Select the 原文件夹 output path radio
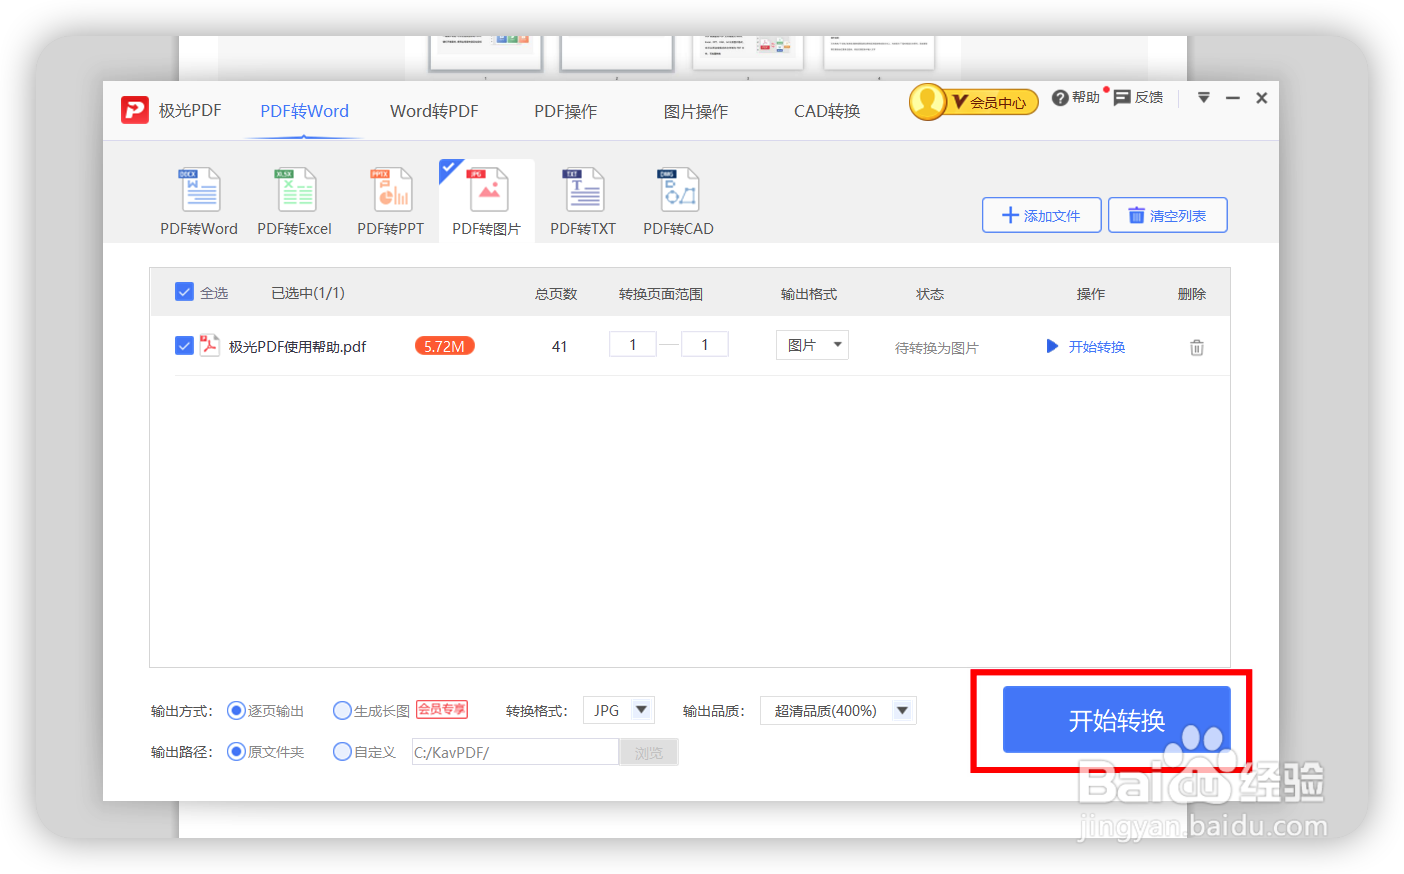This screenshot has width=1404, height=874. (236, 751)
